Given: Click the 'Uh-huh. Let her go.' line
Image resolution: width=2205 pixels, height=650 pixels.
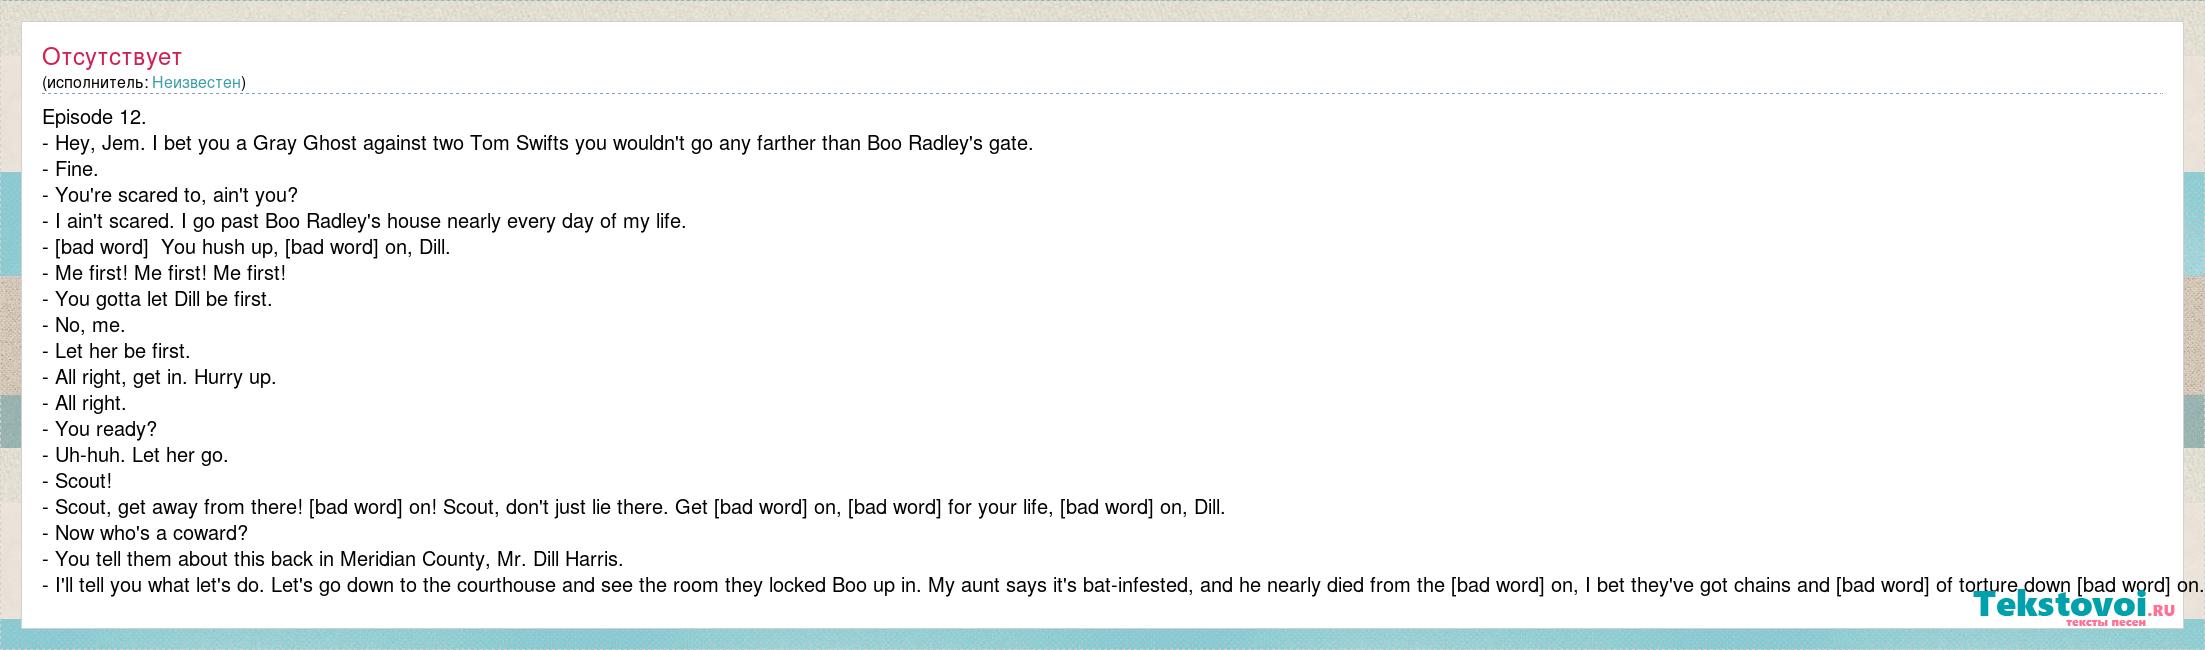Looking at the screenshot, I should (135, 455).
